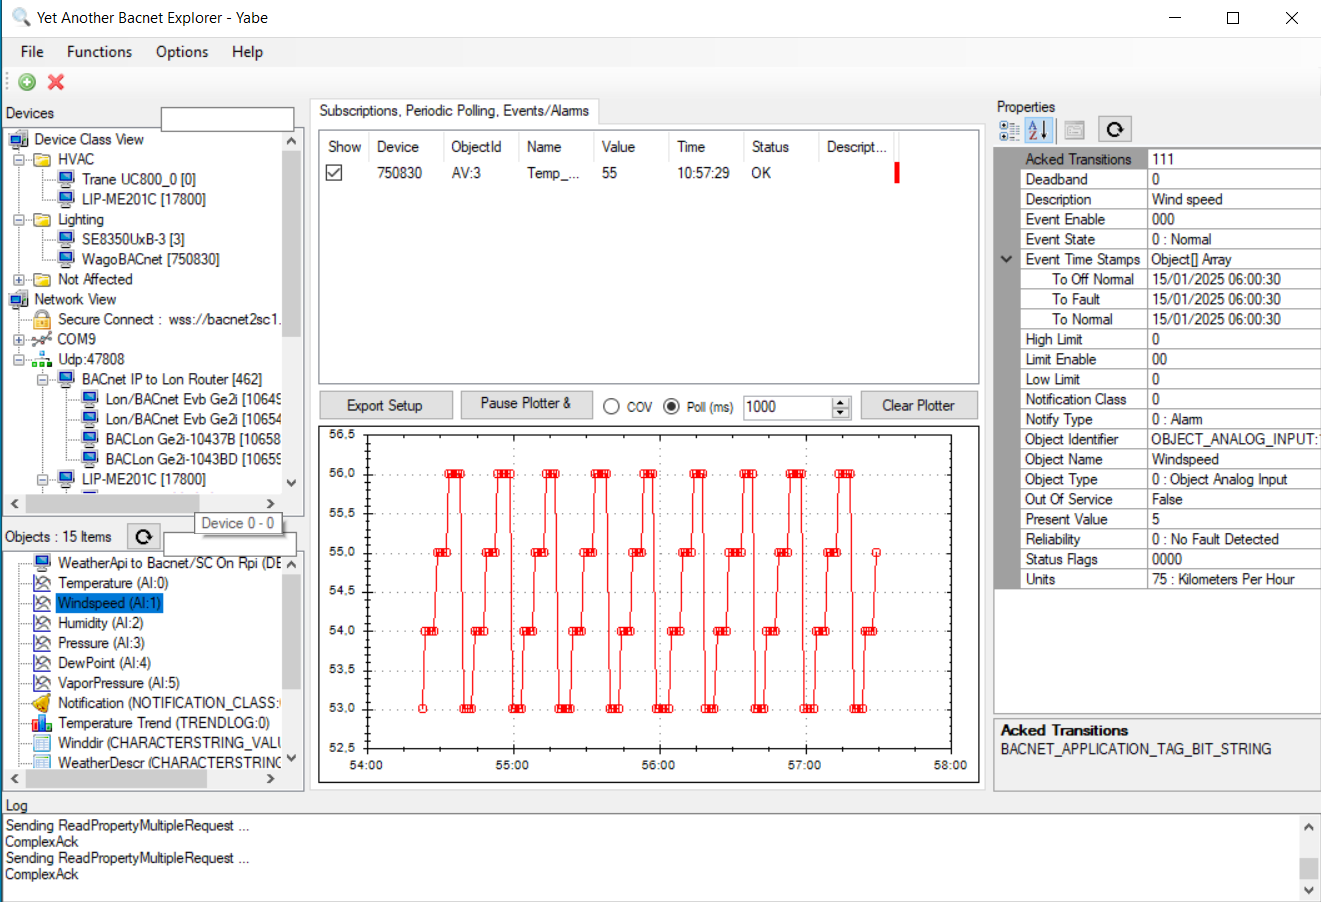
Task: Click the Clear Plotter button
Action: click(918, 405)
